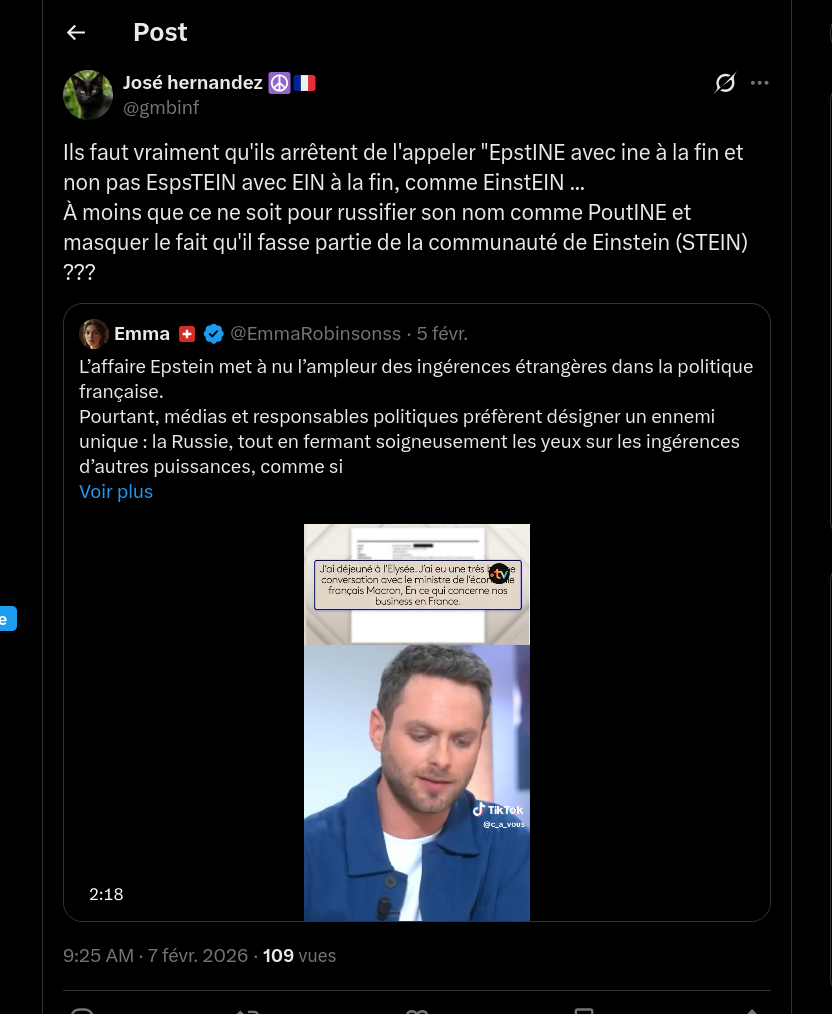Image resolution: width=832 pixels, height=1014 pixels.
Task: Open Grok explain icon on José's post
Action: (x=725, y=83)
